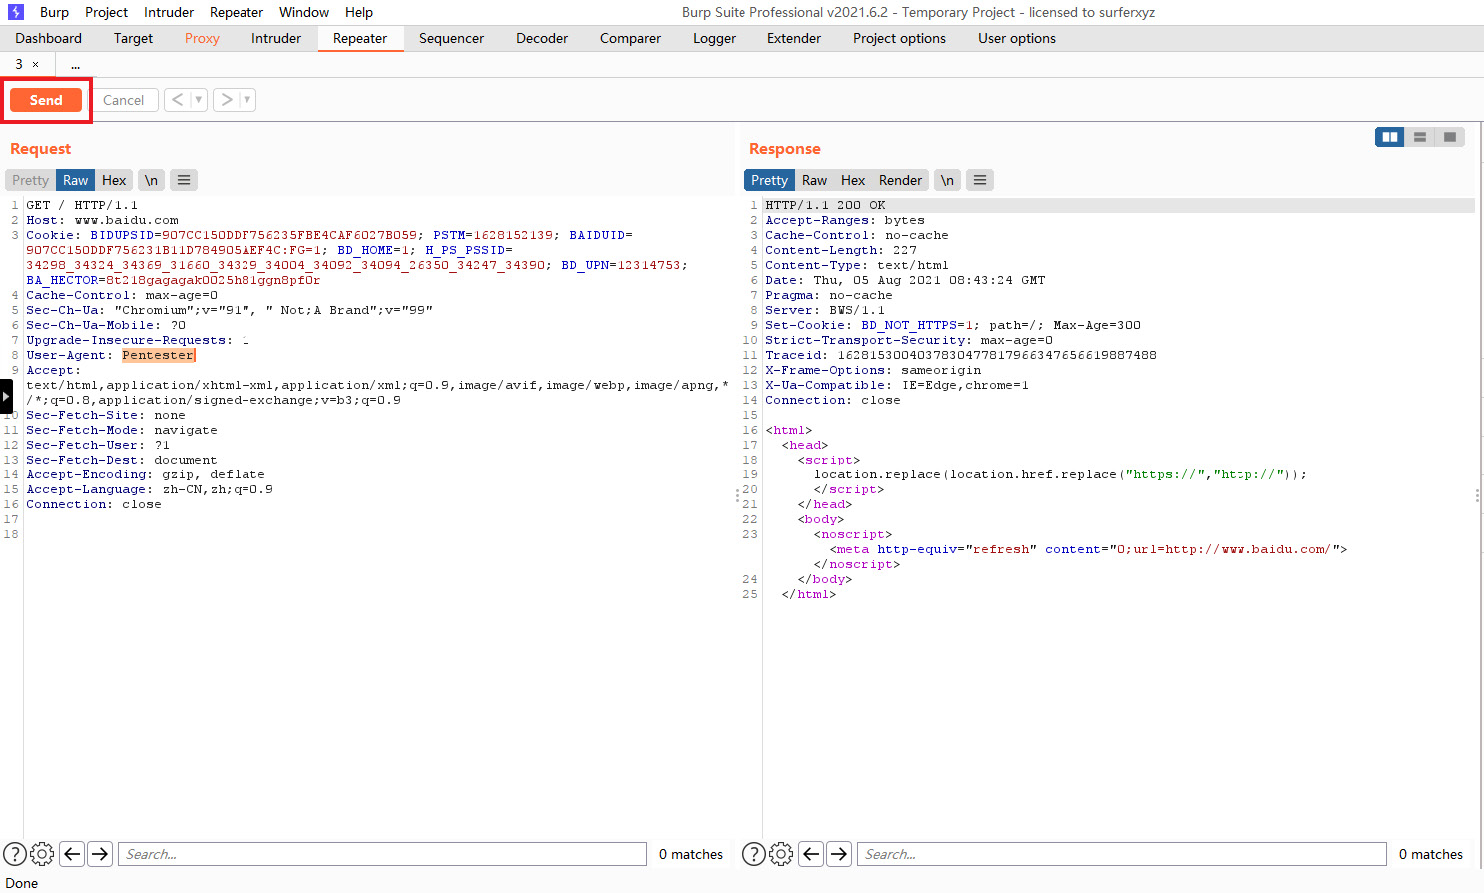
Task: Open new Repeater tab with the ellipsis tab
Action: 75,64
